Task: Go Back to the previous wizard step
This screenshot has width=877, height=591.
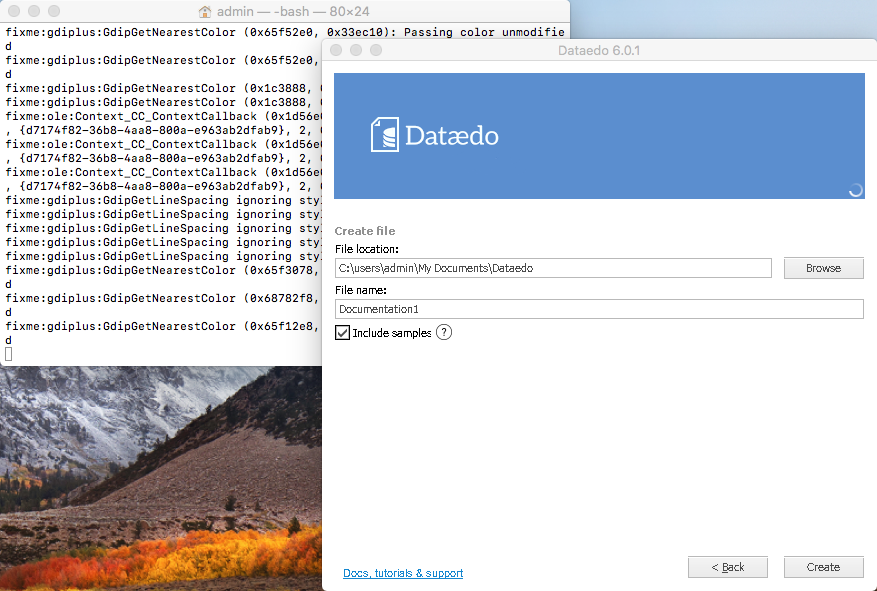Action: 727,567
